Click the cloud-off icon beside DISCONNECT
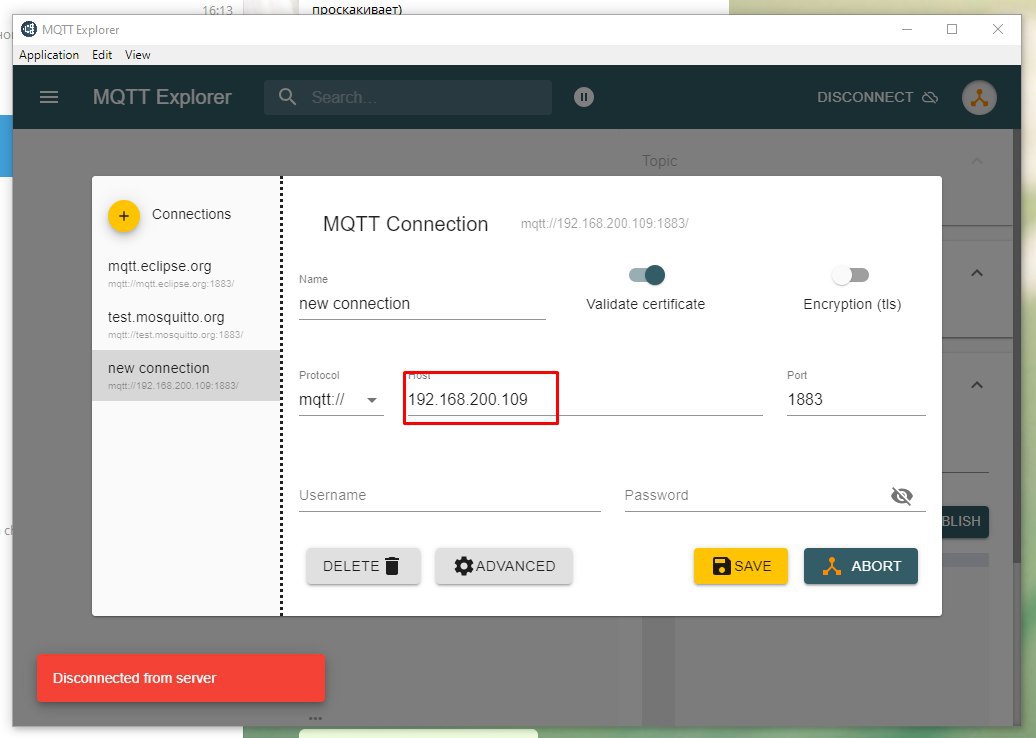The width and height of the screenshot is (1036, 738). tap(930, 97)
